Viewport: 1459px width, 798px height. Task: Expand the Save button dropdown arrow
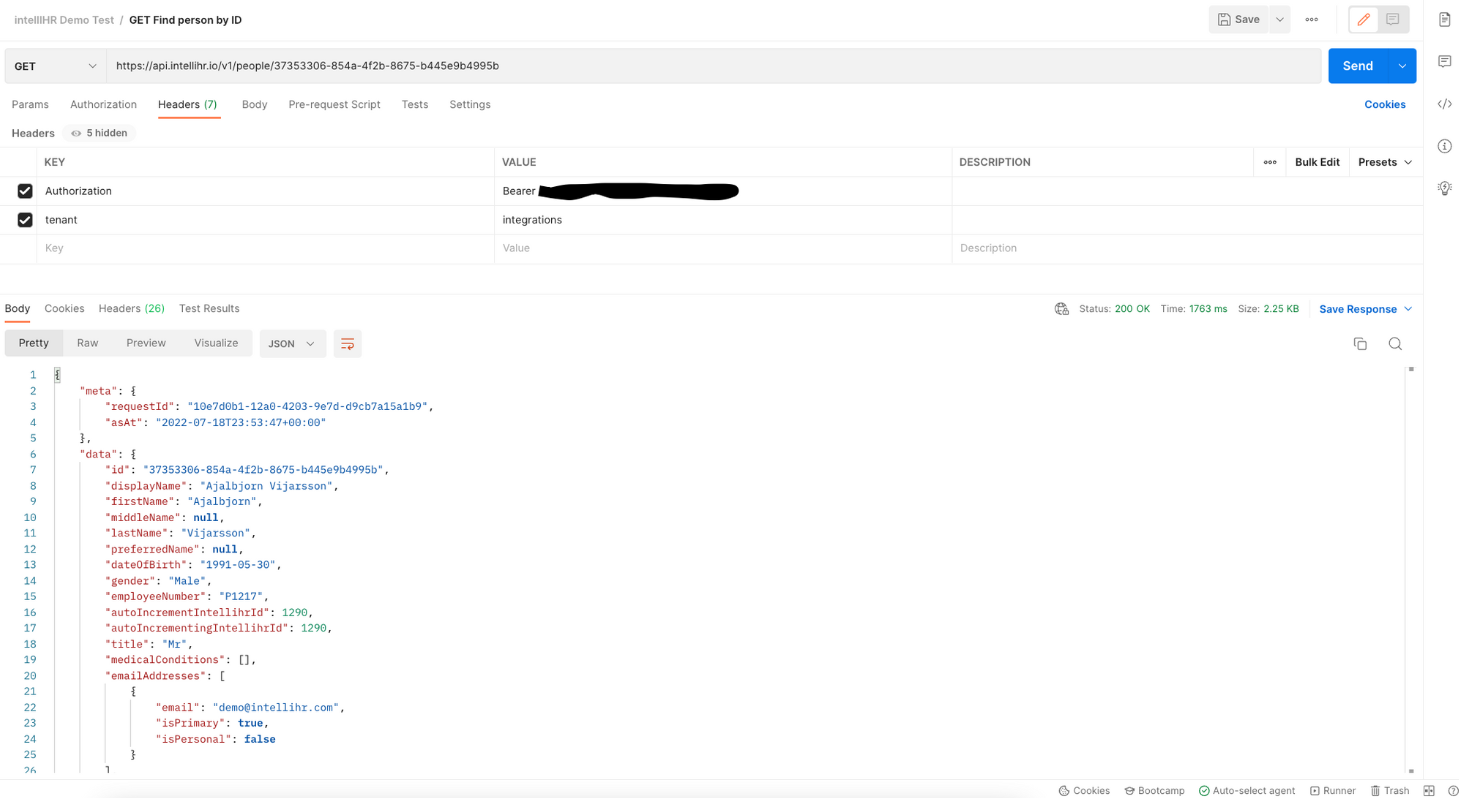click(1279, 19)
